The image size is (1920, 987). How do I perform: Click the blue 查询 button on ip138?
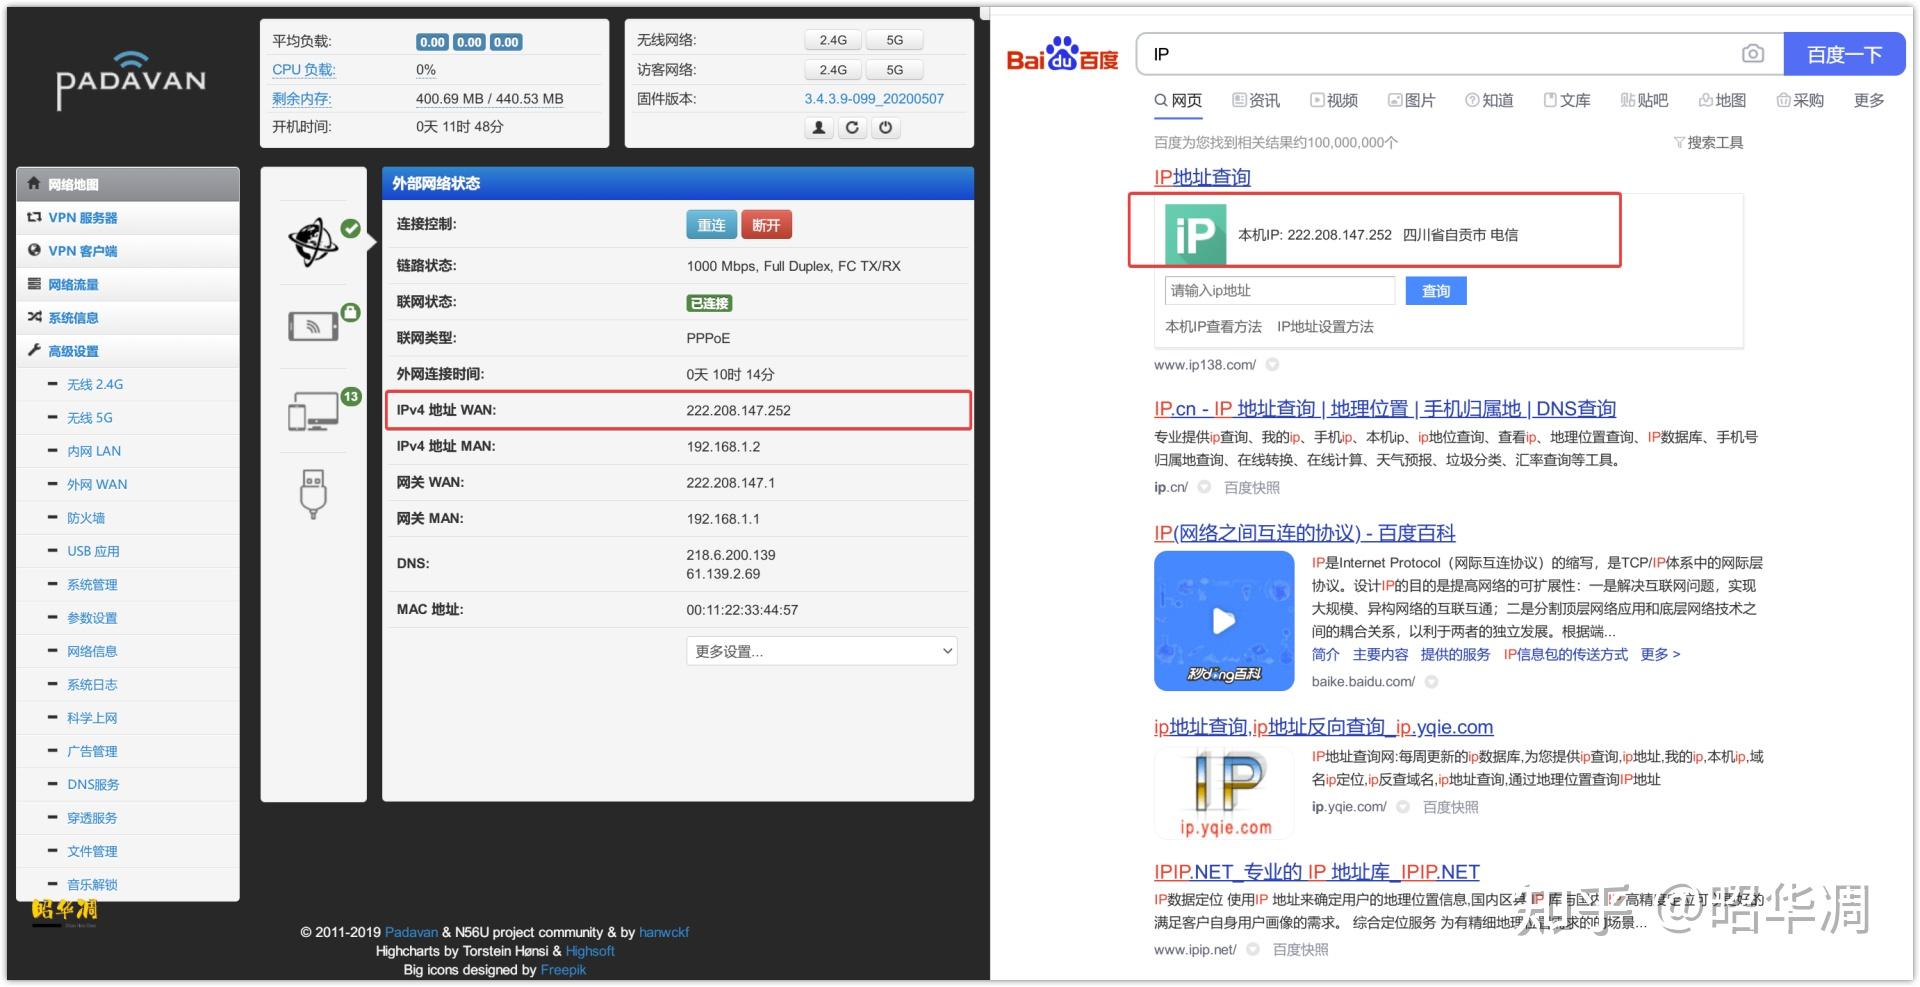[1435, 290]
